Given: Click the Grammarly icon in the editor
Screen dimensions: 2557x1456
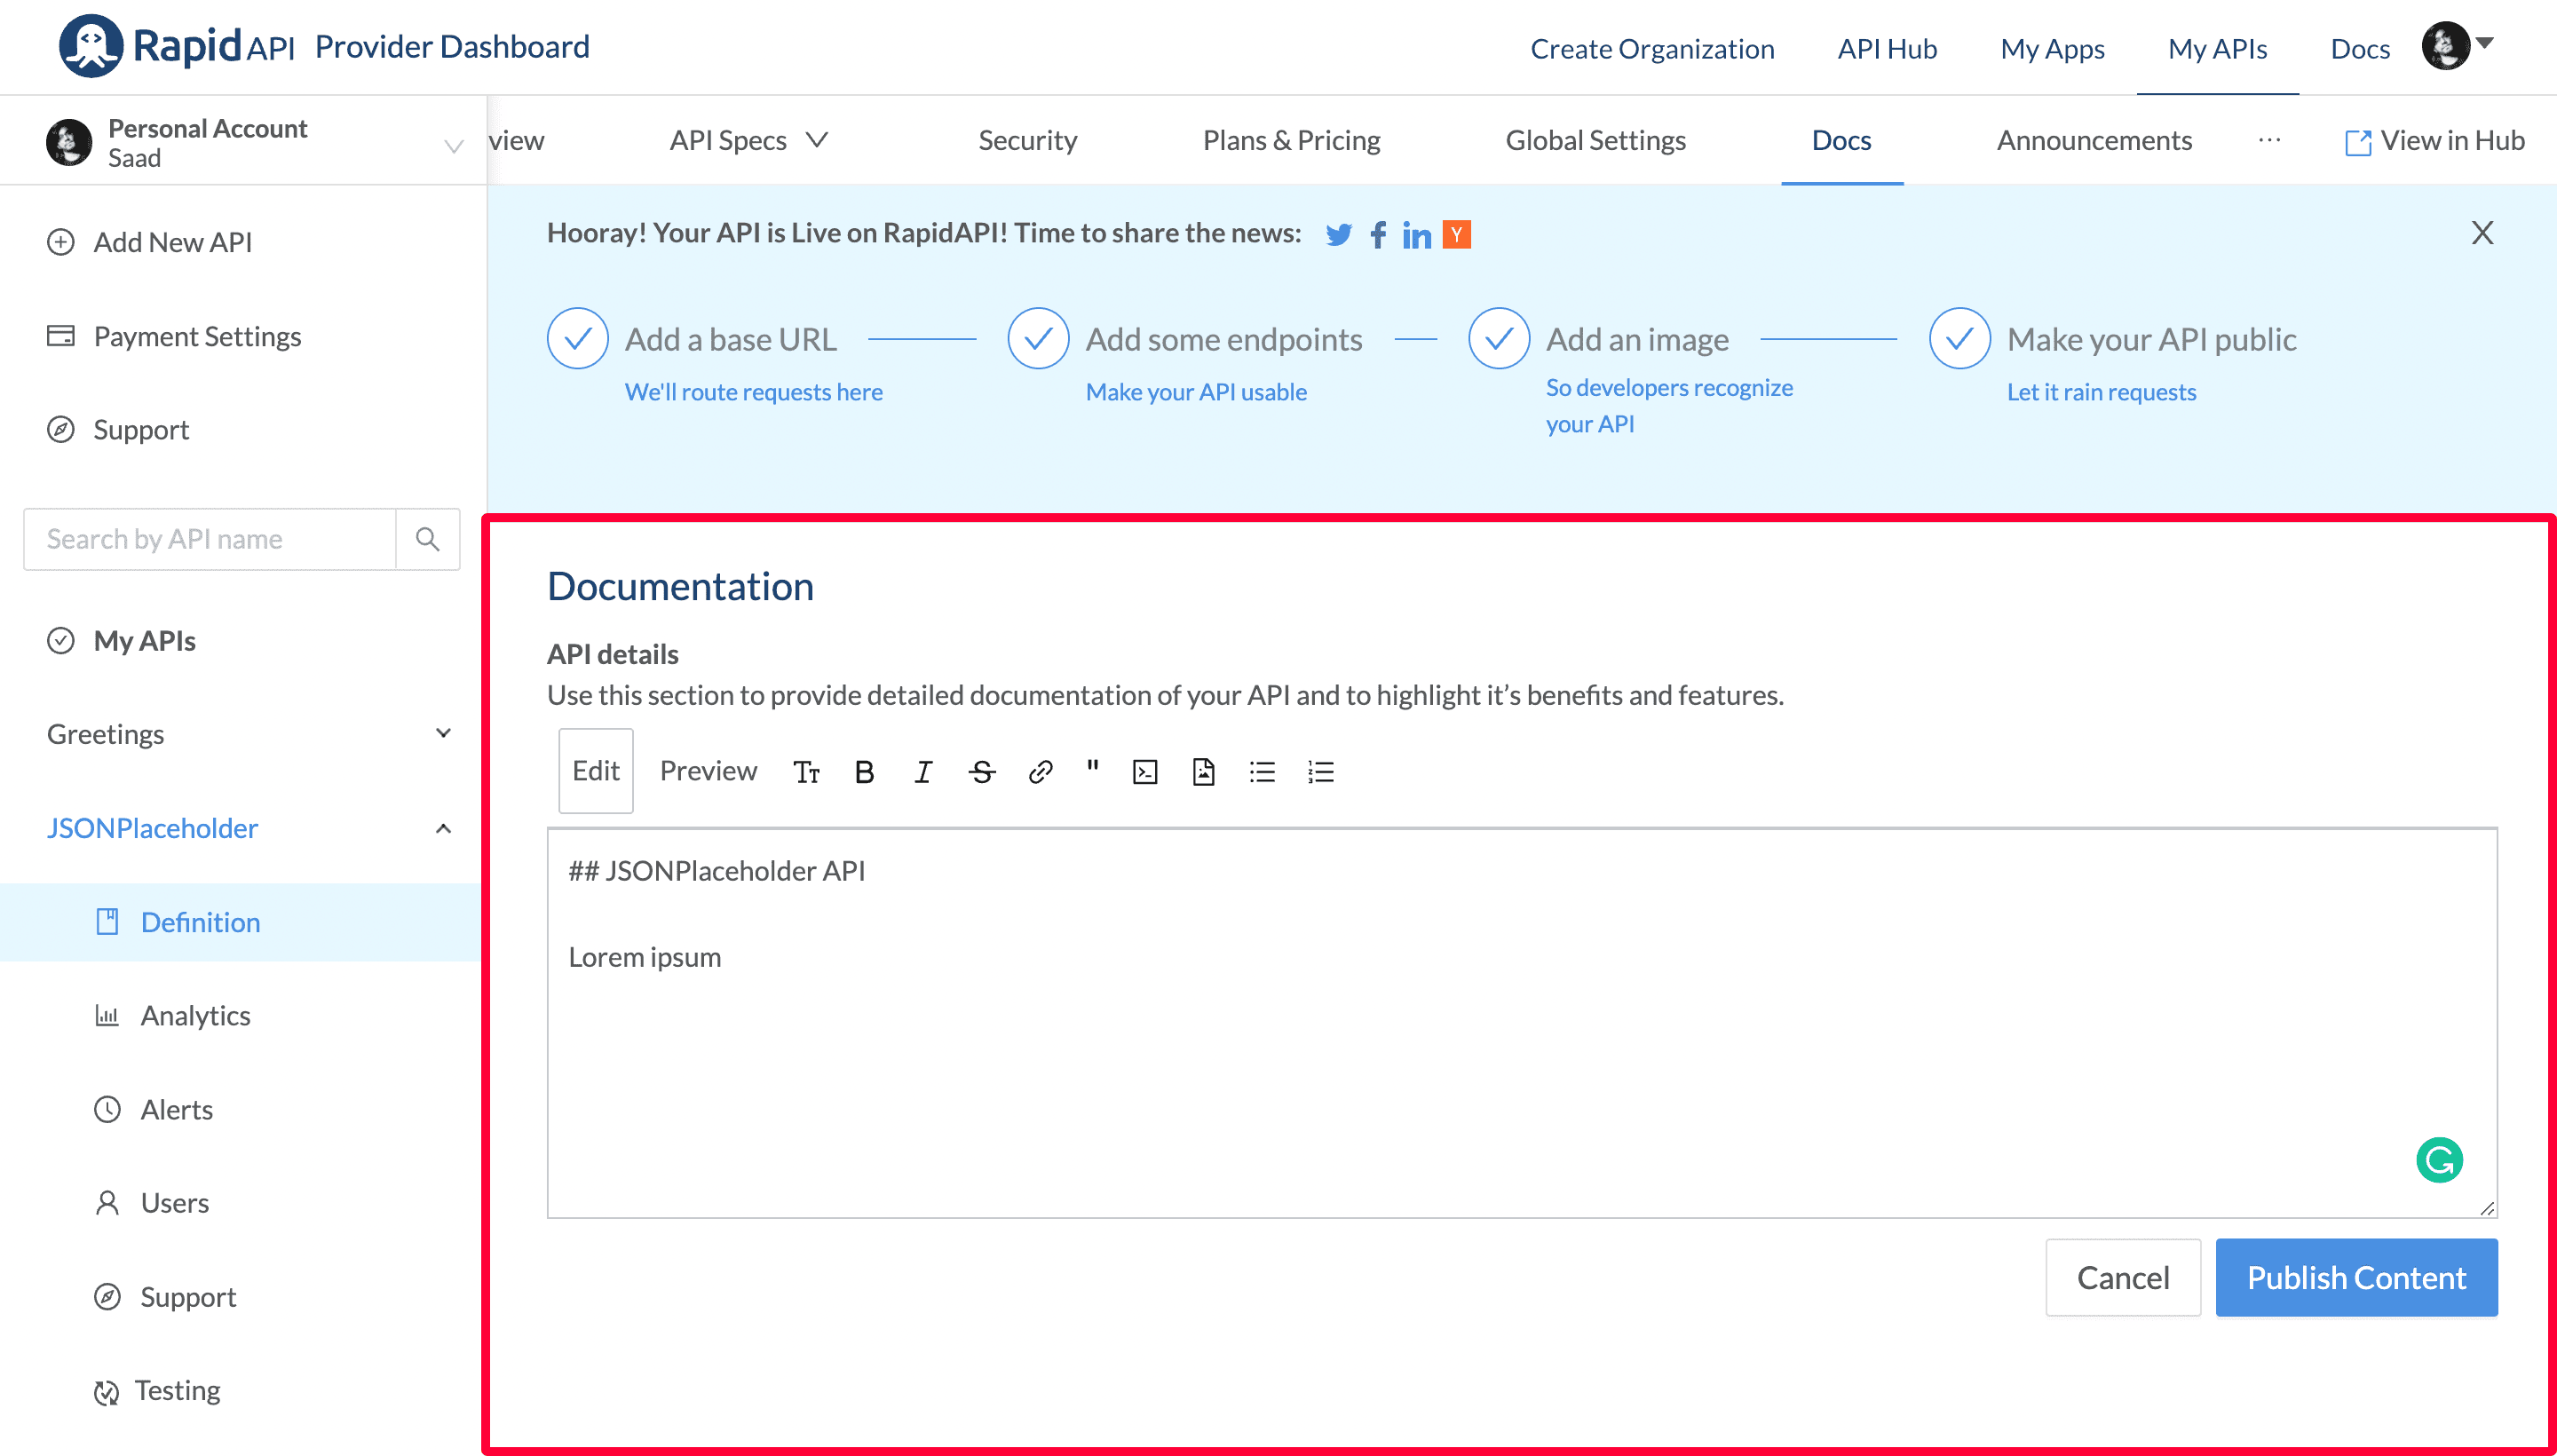Looking at the screenshot, I should tap(2439, 1160).
